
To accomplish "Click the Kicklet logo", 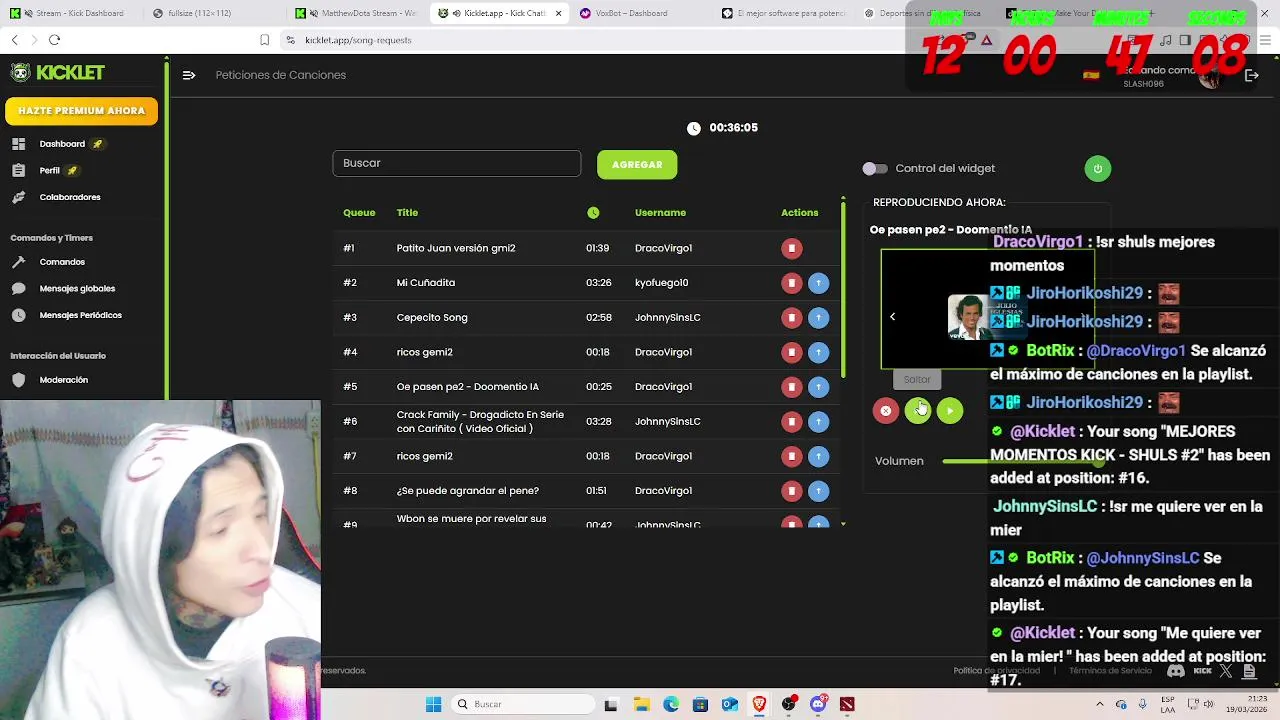I will pyautogui.click(x=58, y=73).
